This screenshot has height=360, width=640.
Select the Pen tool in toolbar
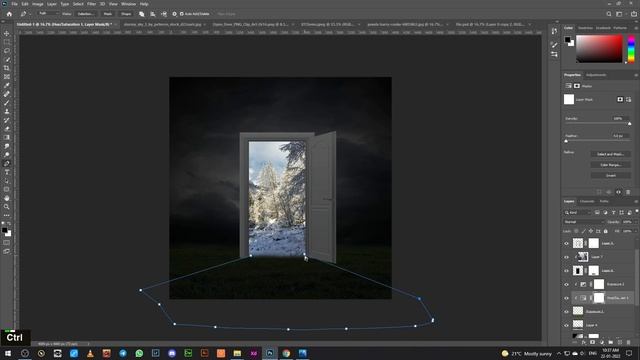click(x=7, y=163)
